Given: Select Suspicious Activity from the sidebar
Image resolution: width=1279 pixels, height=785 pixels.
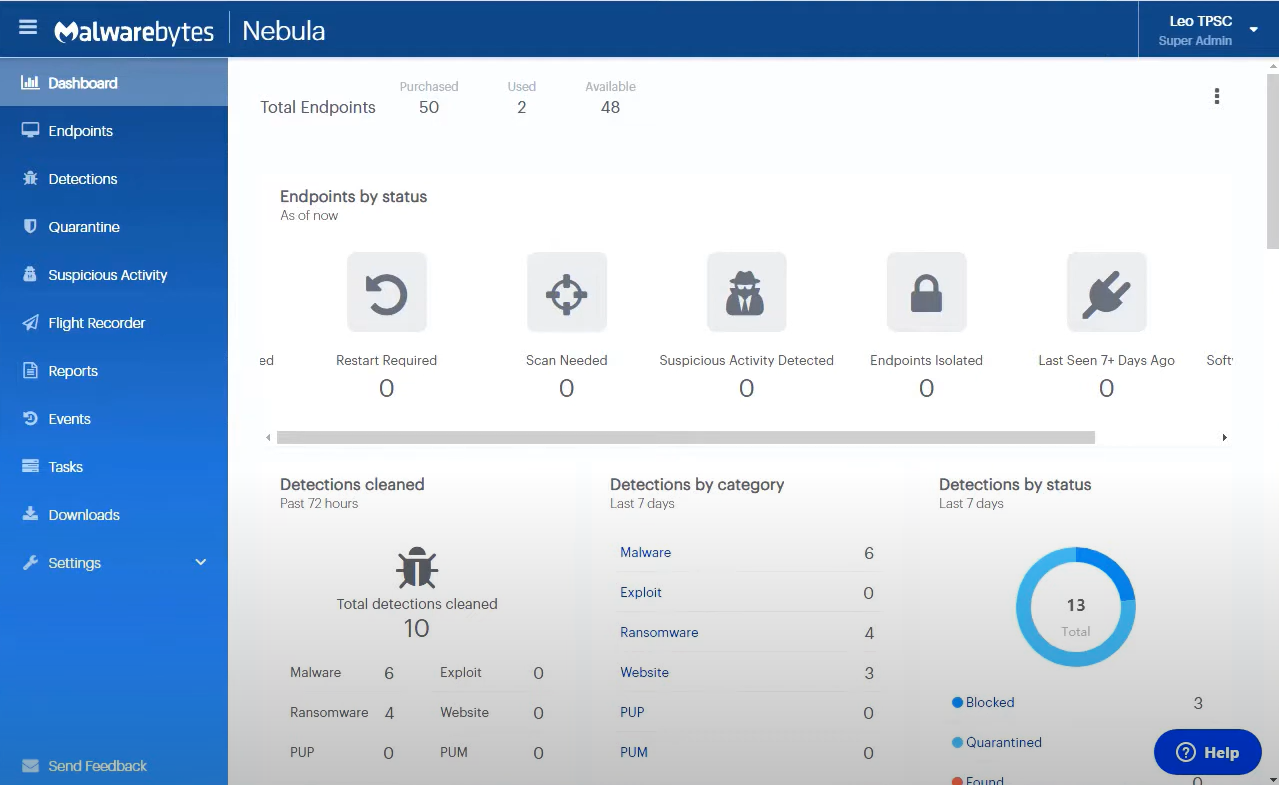Looking at the screenshot, I should (107, 274).
